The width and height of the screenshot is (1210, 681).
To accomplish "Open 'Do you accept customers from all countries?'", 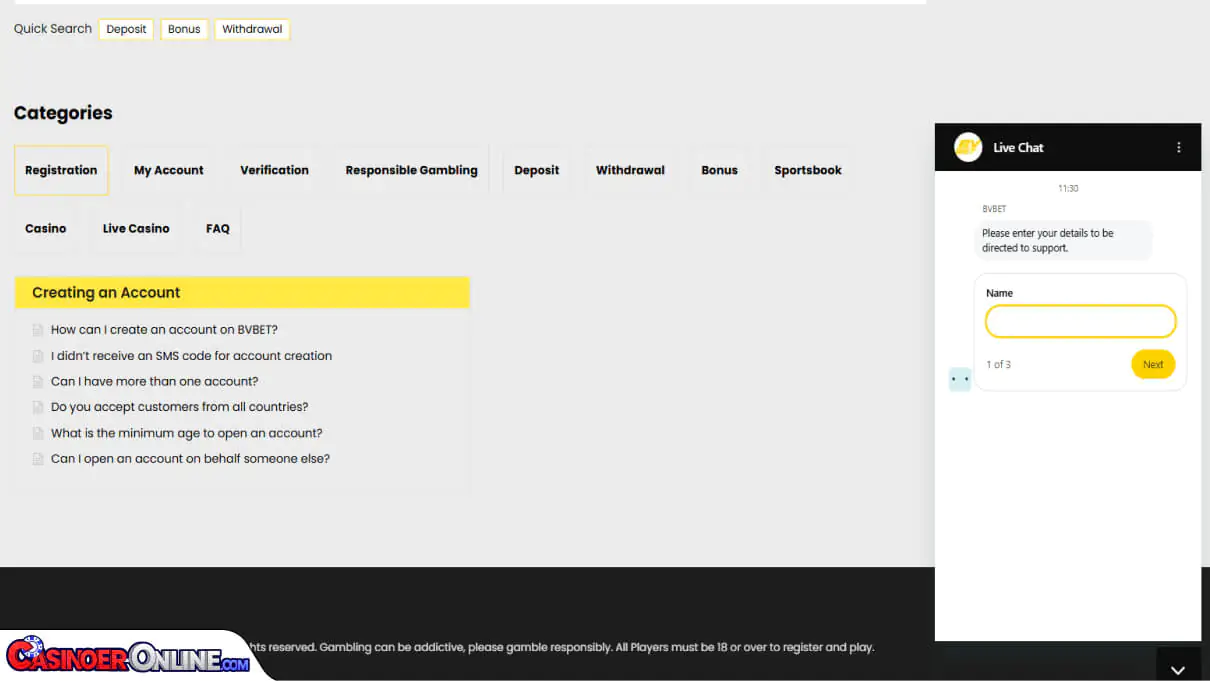I will click(179, 407).
